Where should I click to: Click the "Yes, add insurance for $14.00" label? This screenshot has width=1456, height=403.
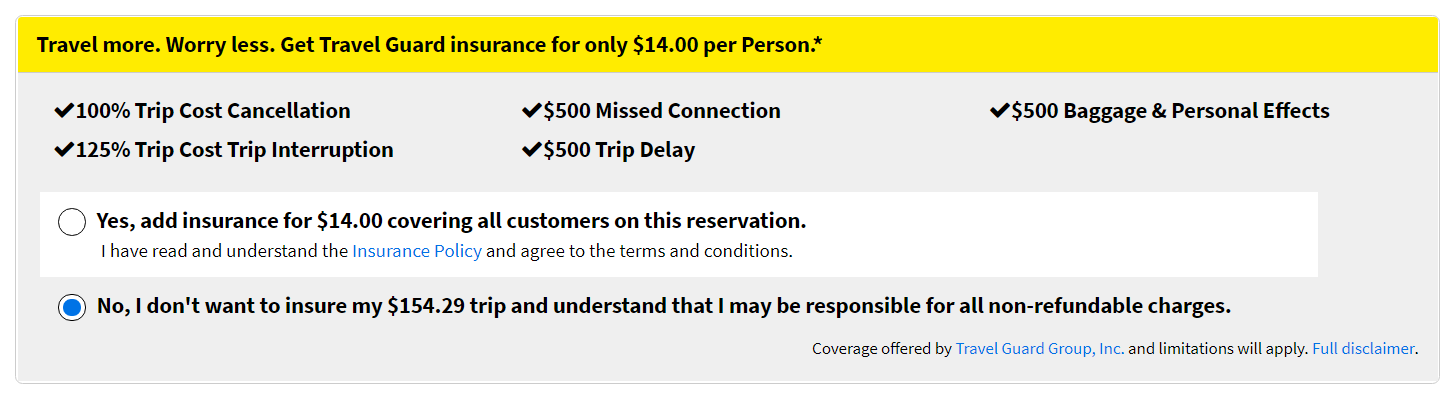(451, 220)
